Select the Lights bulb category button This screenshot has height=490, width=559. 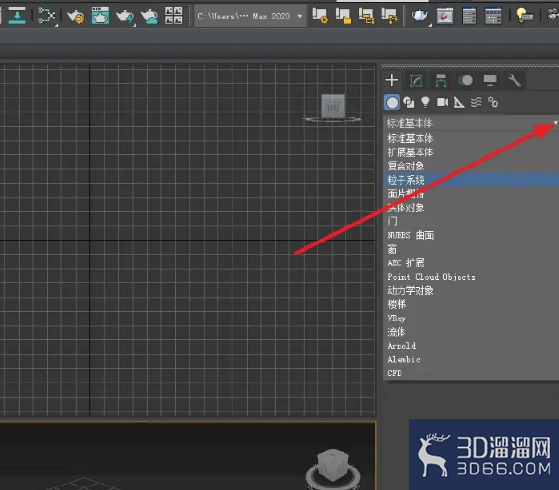[x=425, y=102]
